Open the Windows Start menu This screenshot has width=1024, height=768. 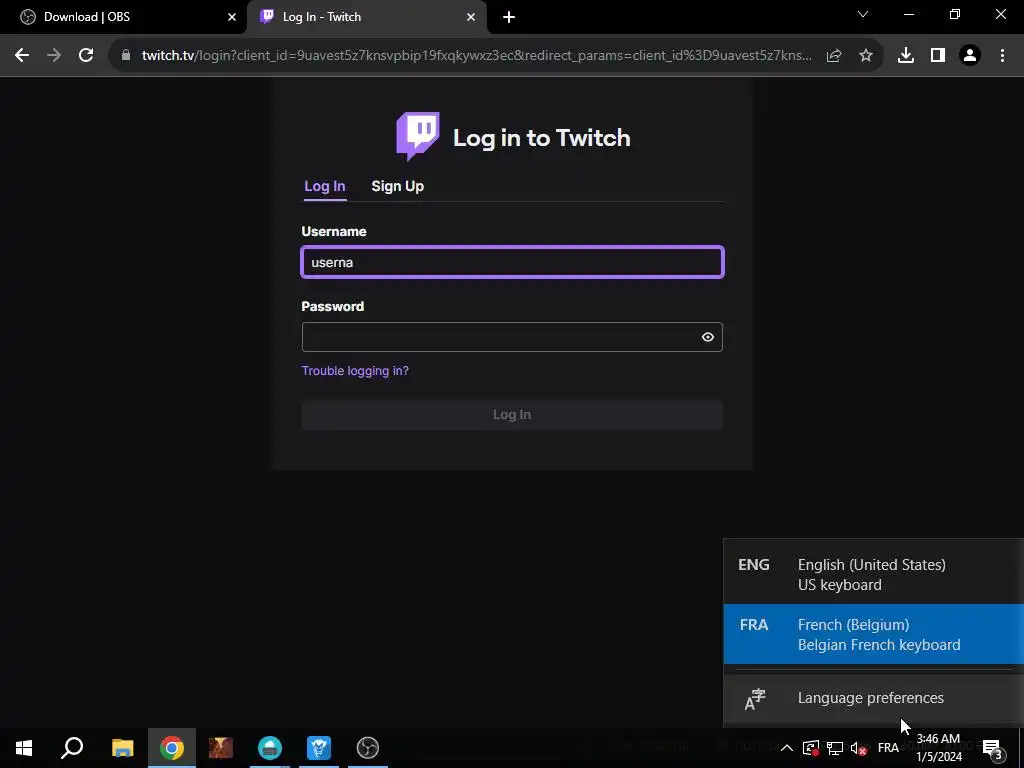24,748
